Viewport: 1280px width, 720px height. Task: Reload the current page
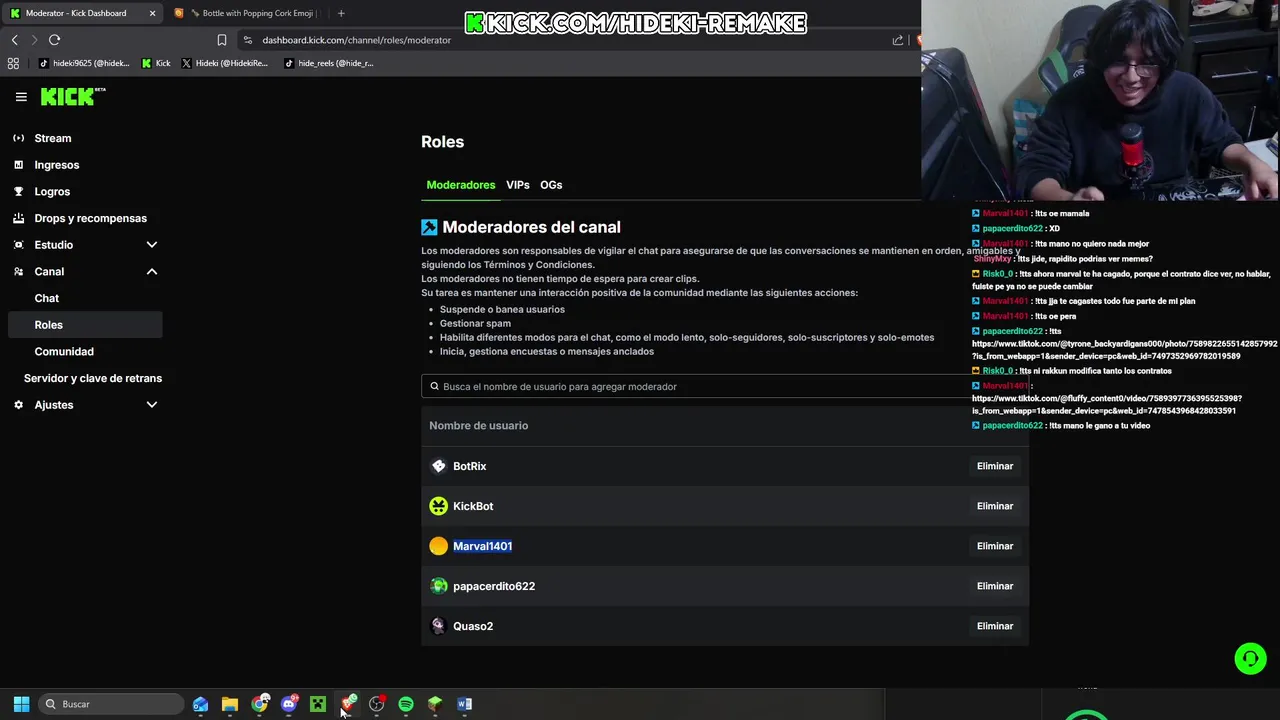pos(55,40)
